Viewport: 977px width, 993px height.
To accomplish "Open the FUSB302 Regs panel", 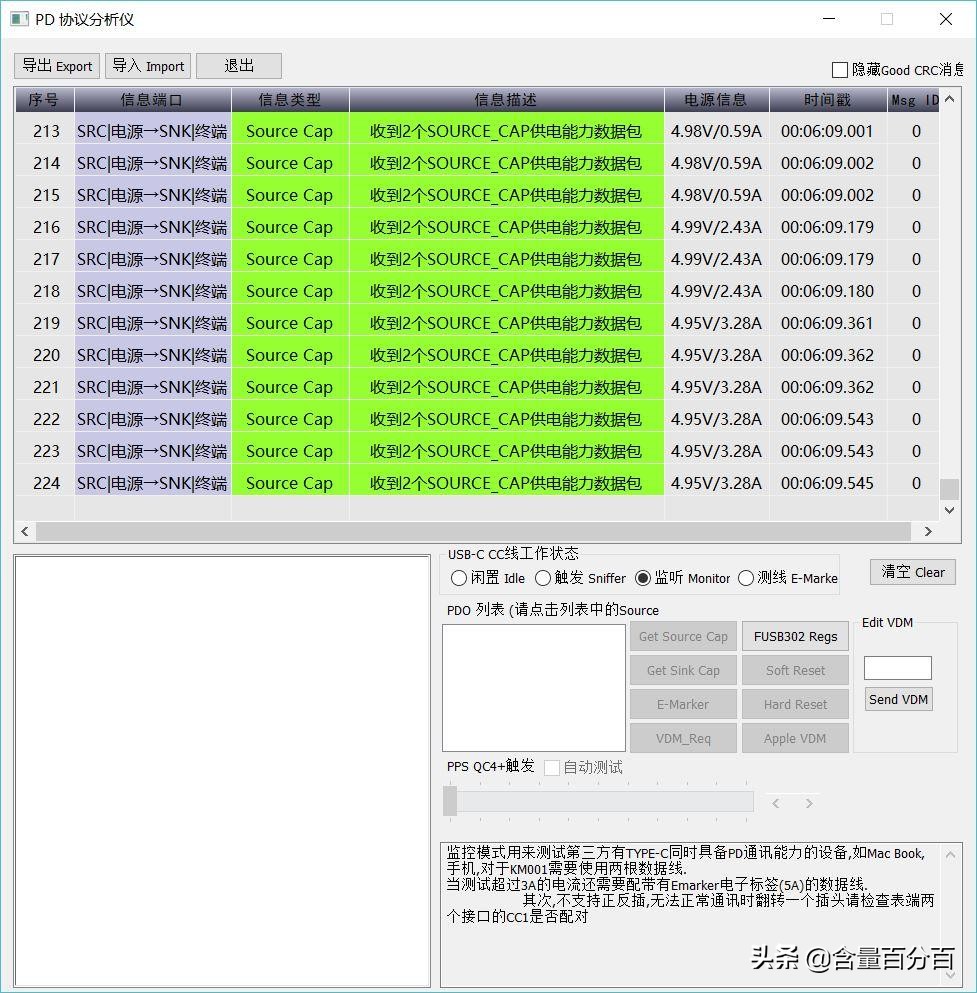I will tap(795, 636).
